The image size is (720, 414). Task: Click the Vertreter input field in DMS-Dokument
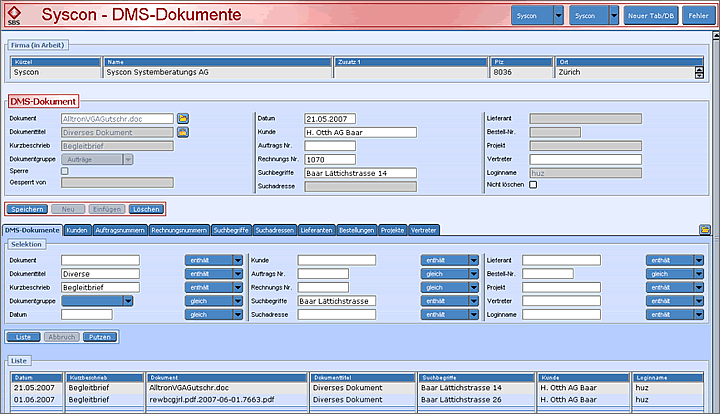click(585, 159)
